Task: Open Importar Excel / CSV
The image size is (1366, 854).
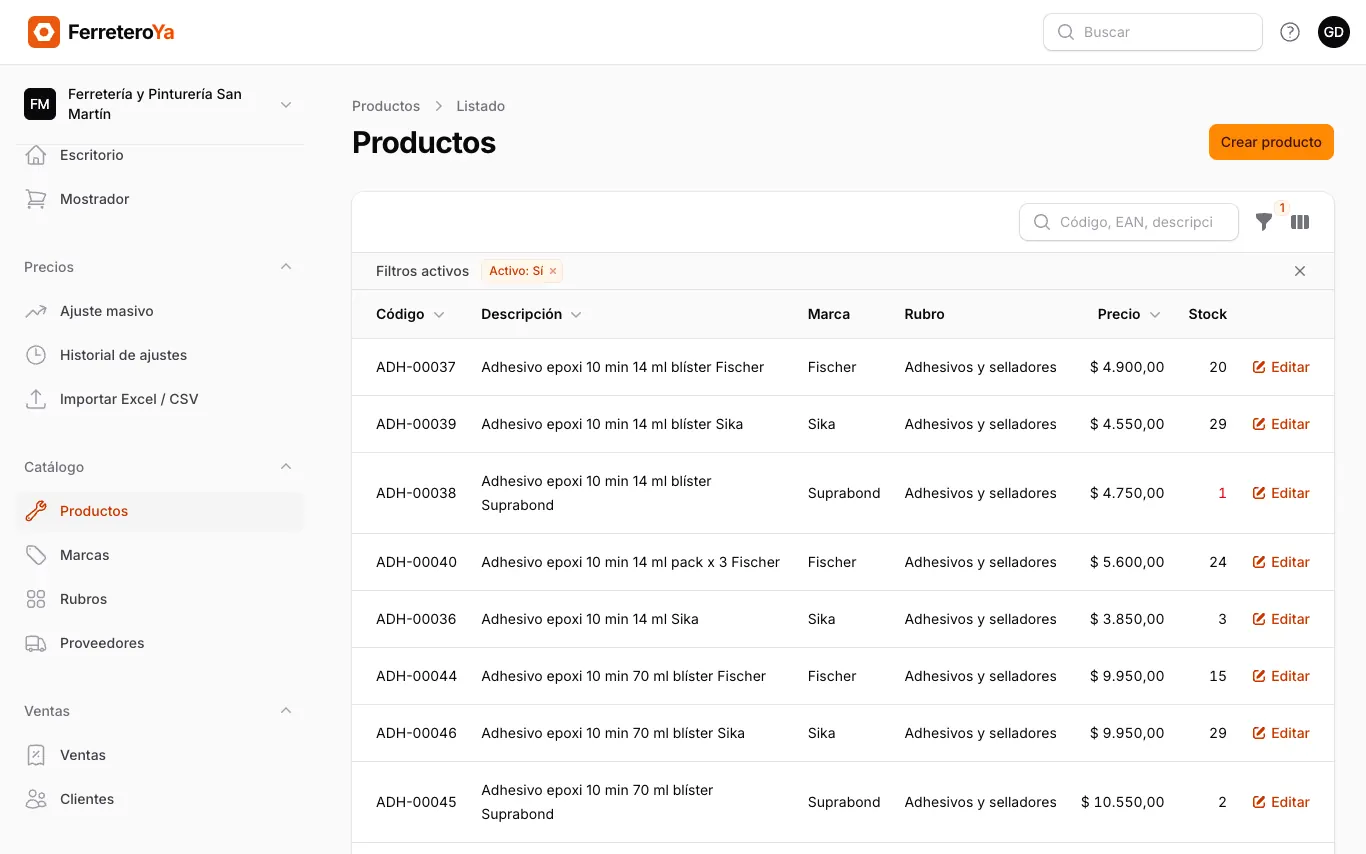Action: click(160, 399)
